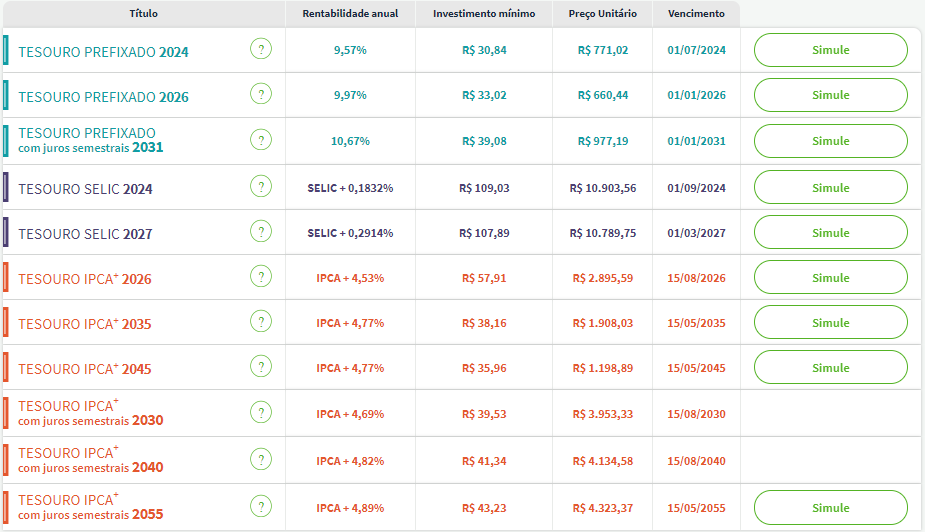925x532 pixels.
Task: Simulate the Tesouro Prefixado 2024 bond
Action: tap(831, 50)
